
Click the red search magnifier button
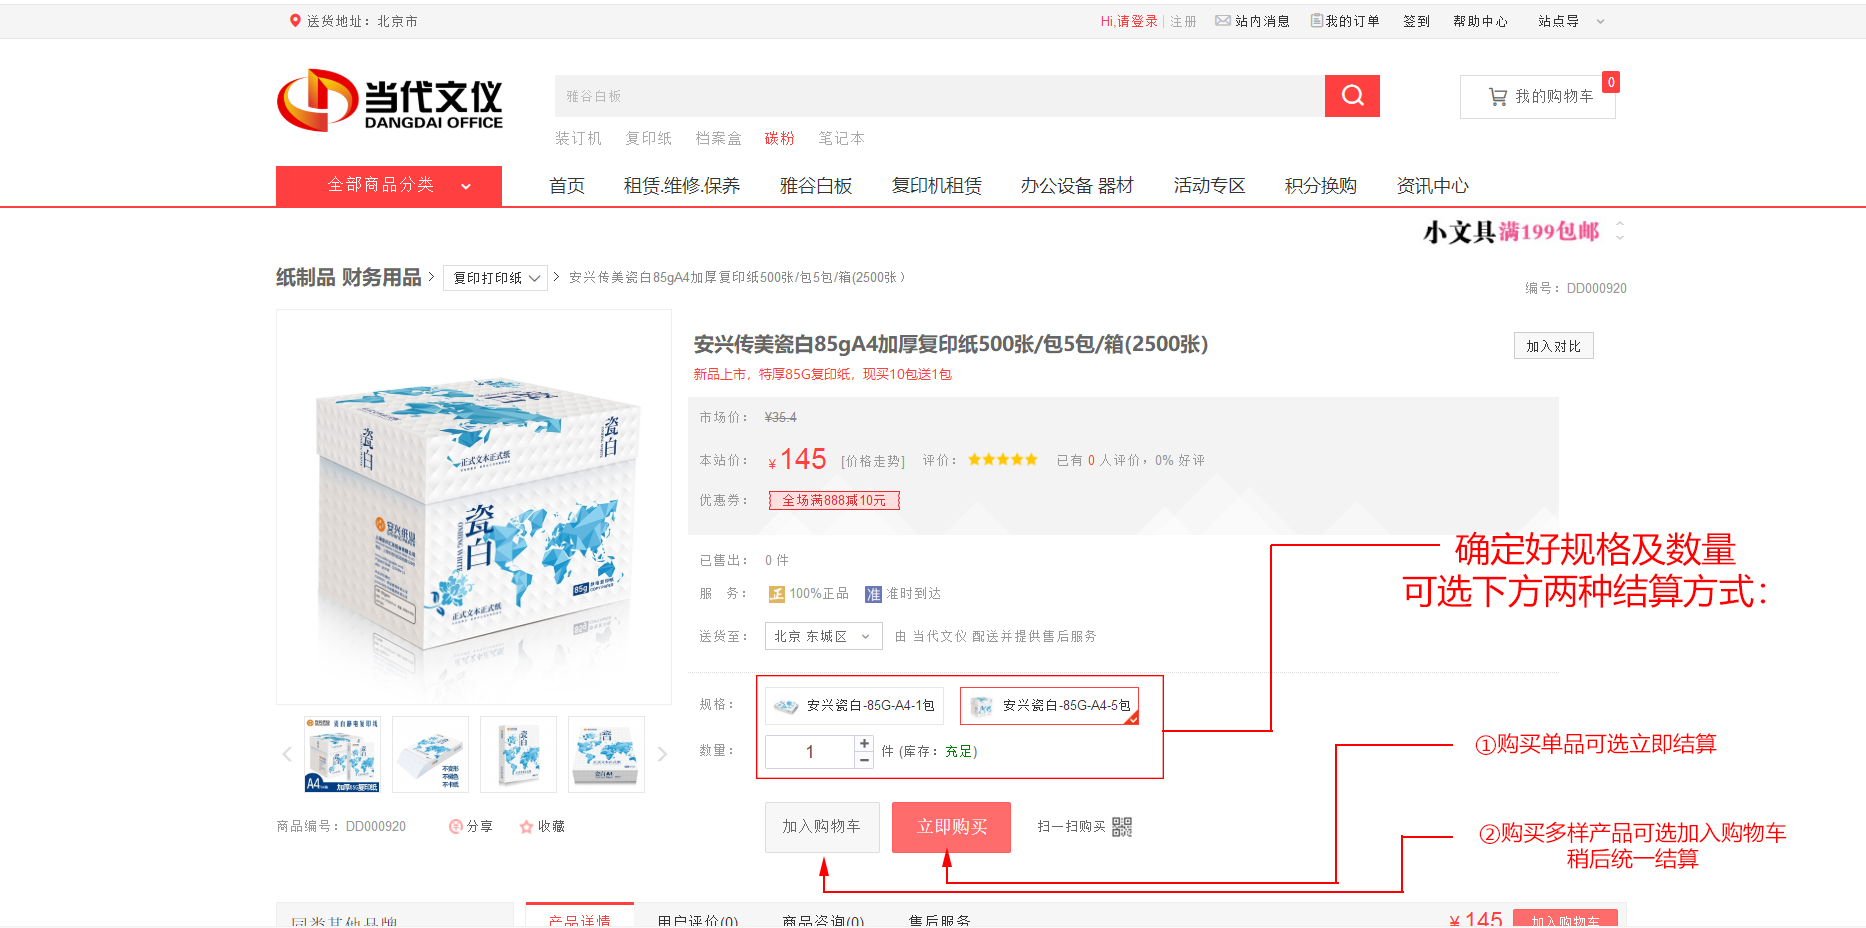tap(1352, 96)
